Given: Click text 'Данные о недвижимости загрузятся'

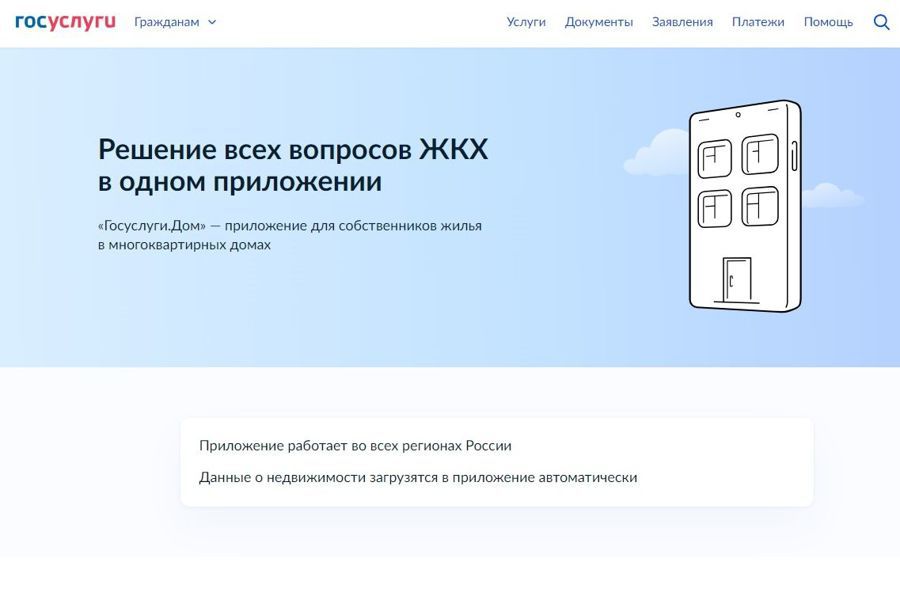Looking at the screenshot, I should pyautogui.click(x=319, y=478).
